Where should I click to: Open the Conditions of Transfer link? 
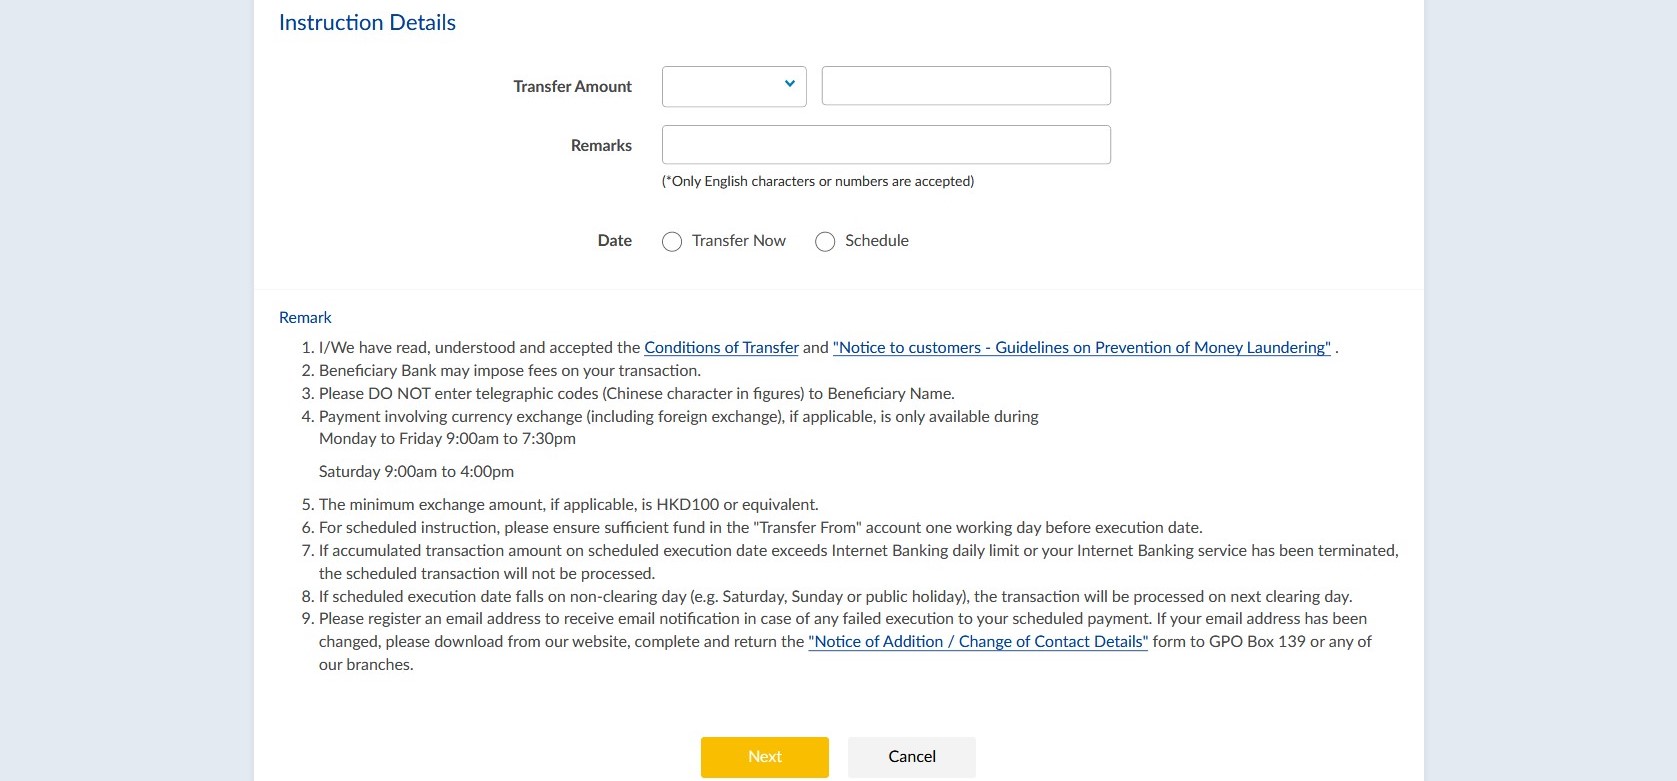pyautogui.click(x=721, y=348)
